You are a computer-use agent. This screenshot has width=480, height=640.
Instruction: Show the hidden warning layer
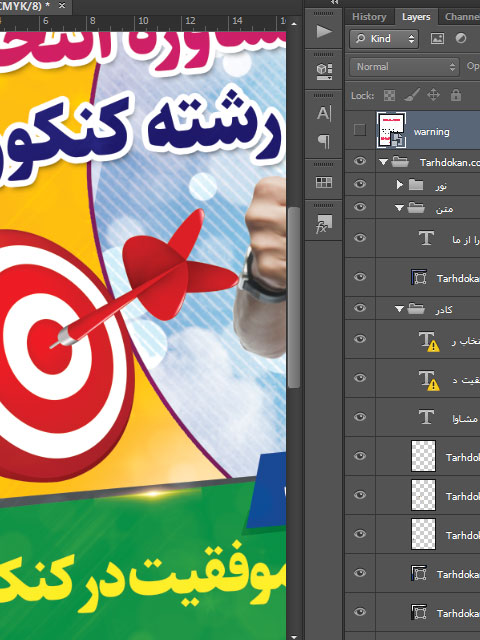click(360, 130)
